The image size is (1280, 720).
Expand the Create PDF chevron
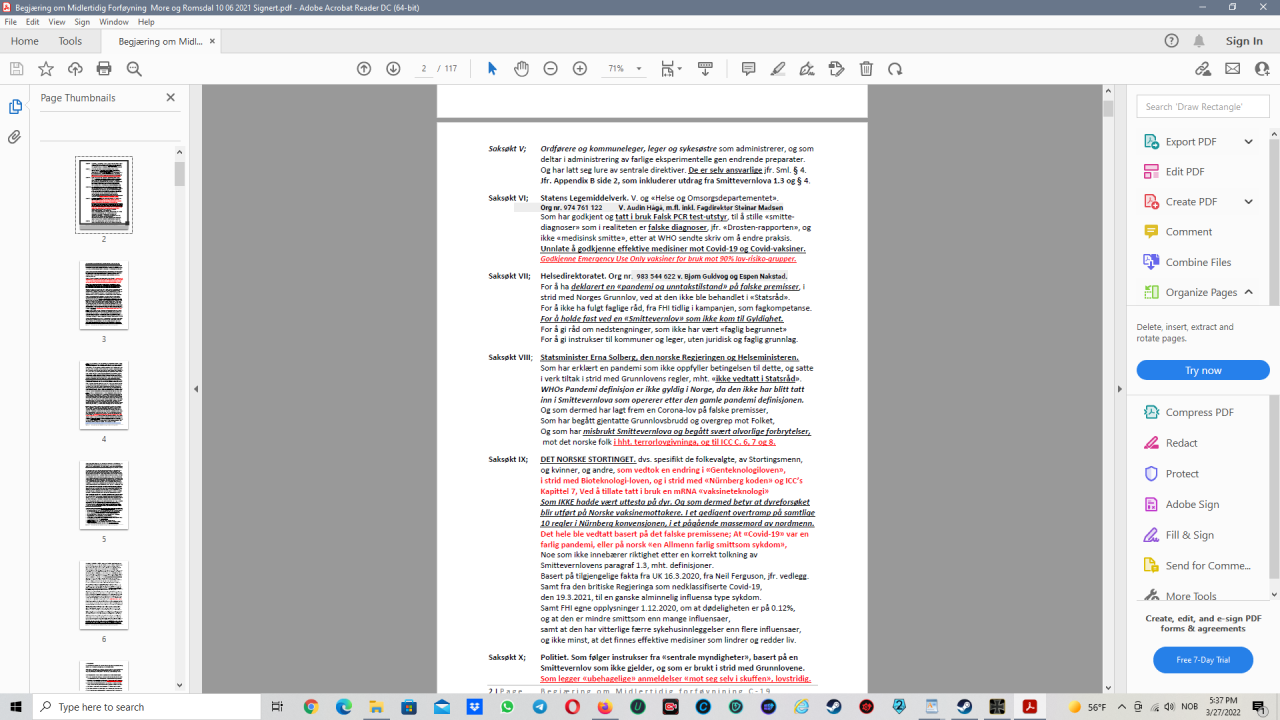tap(1248, 202)
